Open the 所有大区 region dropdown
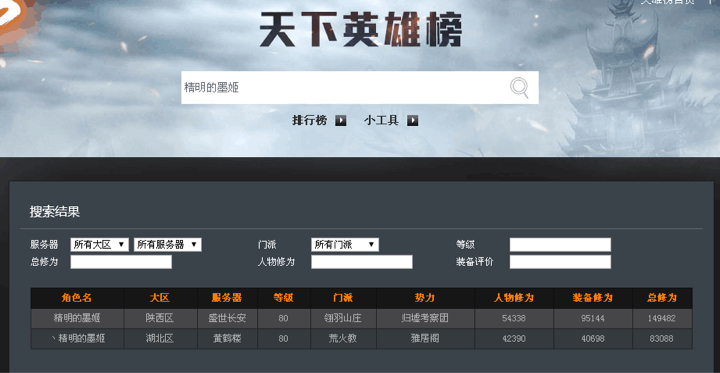Viewport: 720px width, 373px height. pos(100,245)
